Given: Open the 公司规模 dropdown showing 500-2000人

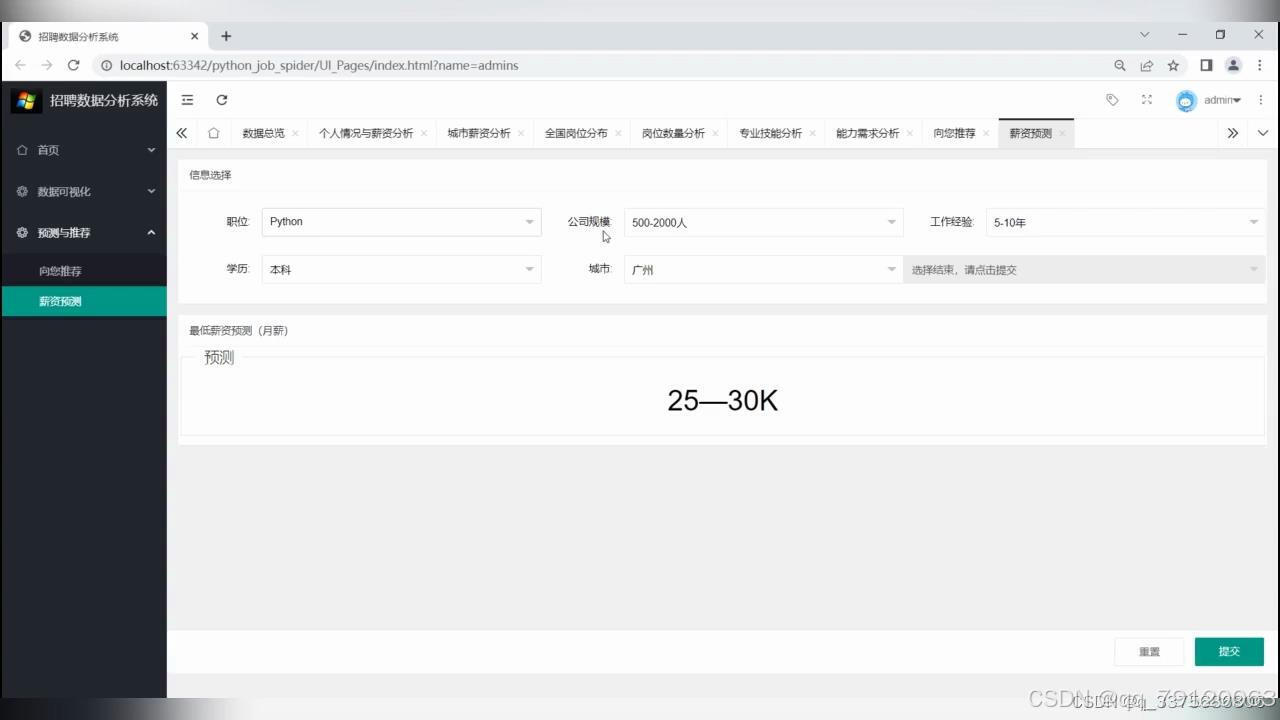Looking at the screenshot, I should [x=763, y=222].
